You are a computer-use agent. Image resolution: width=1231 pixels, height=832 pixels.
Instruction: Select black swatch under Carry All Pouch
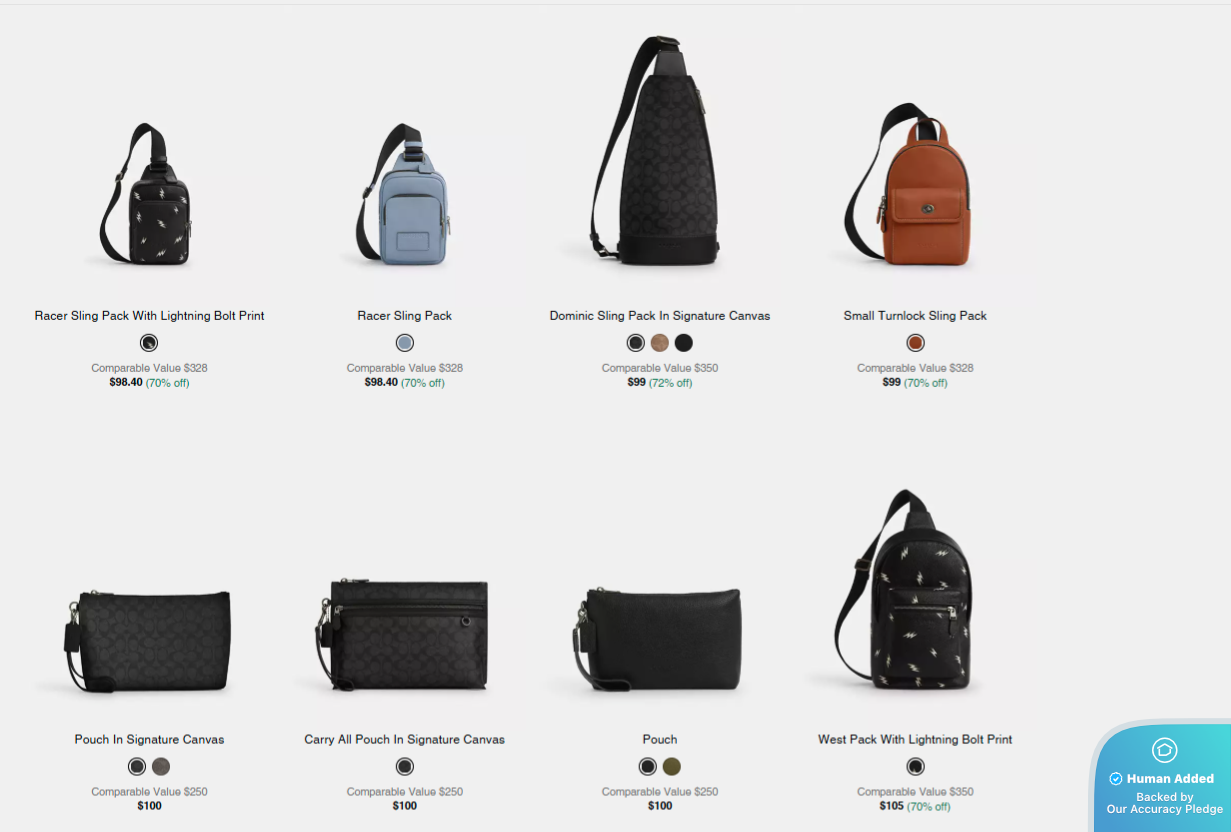pos(404,767)
